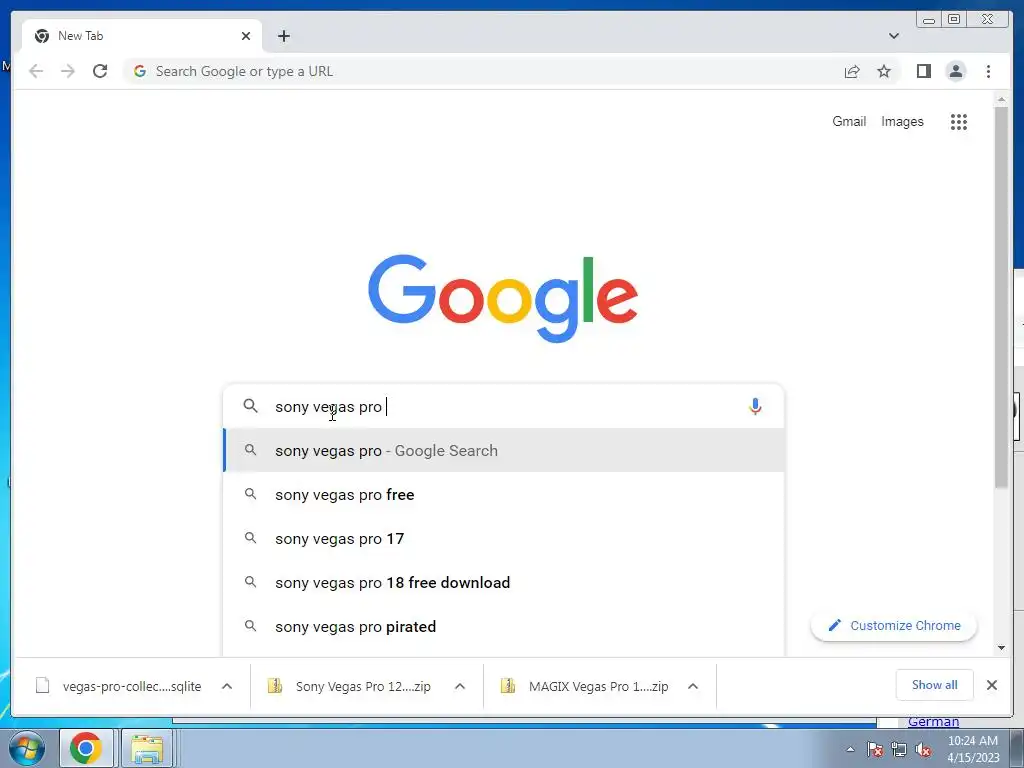This screenshot has width=1024, height=768.
Task: Toggle the Chrome side panel
Action: (x=923, y=71)
